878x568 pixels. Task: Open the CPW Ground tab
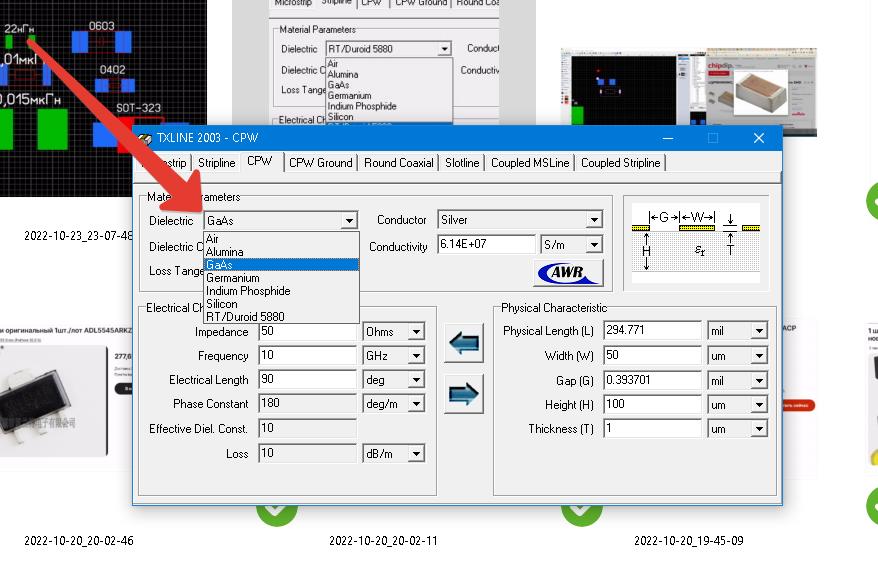tap(321, 163)
